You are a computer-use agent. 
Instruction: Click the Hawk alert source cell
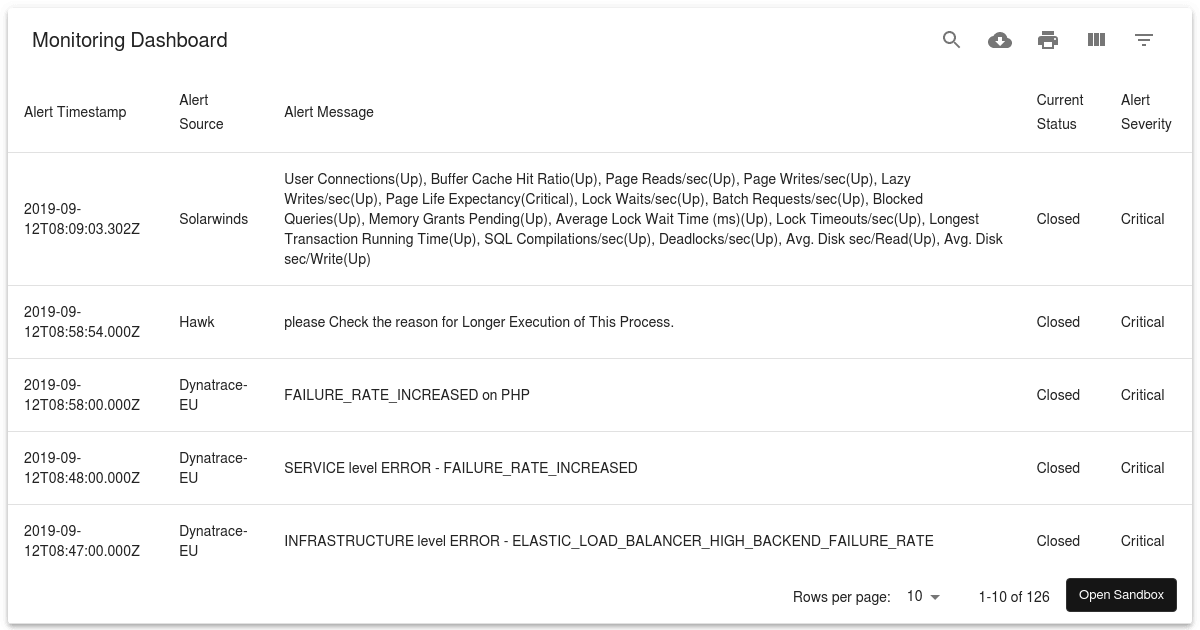pyautogui.click(x=197, y=322)
